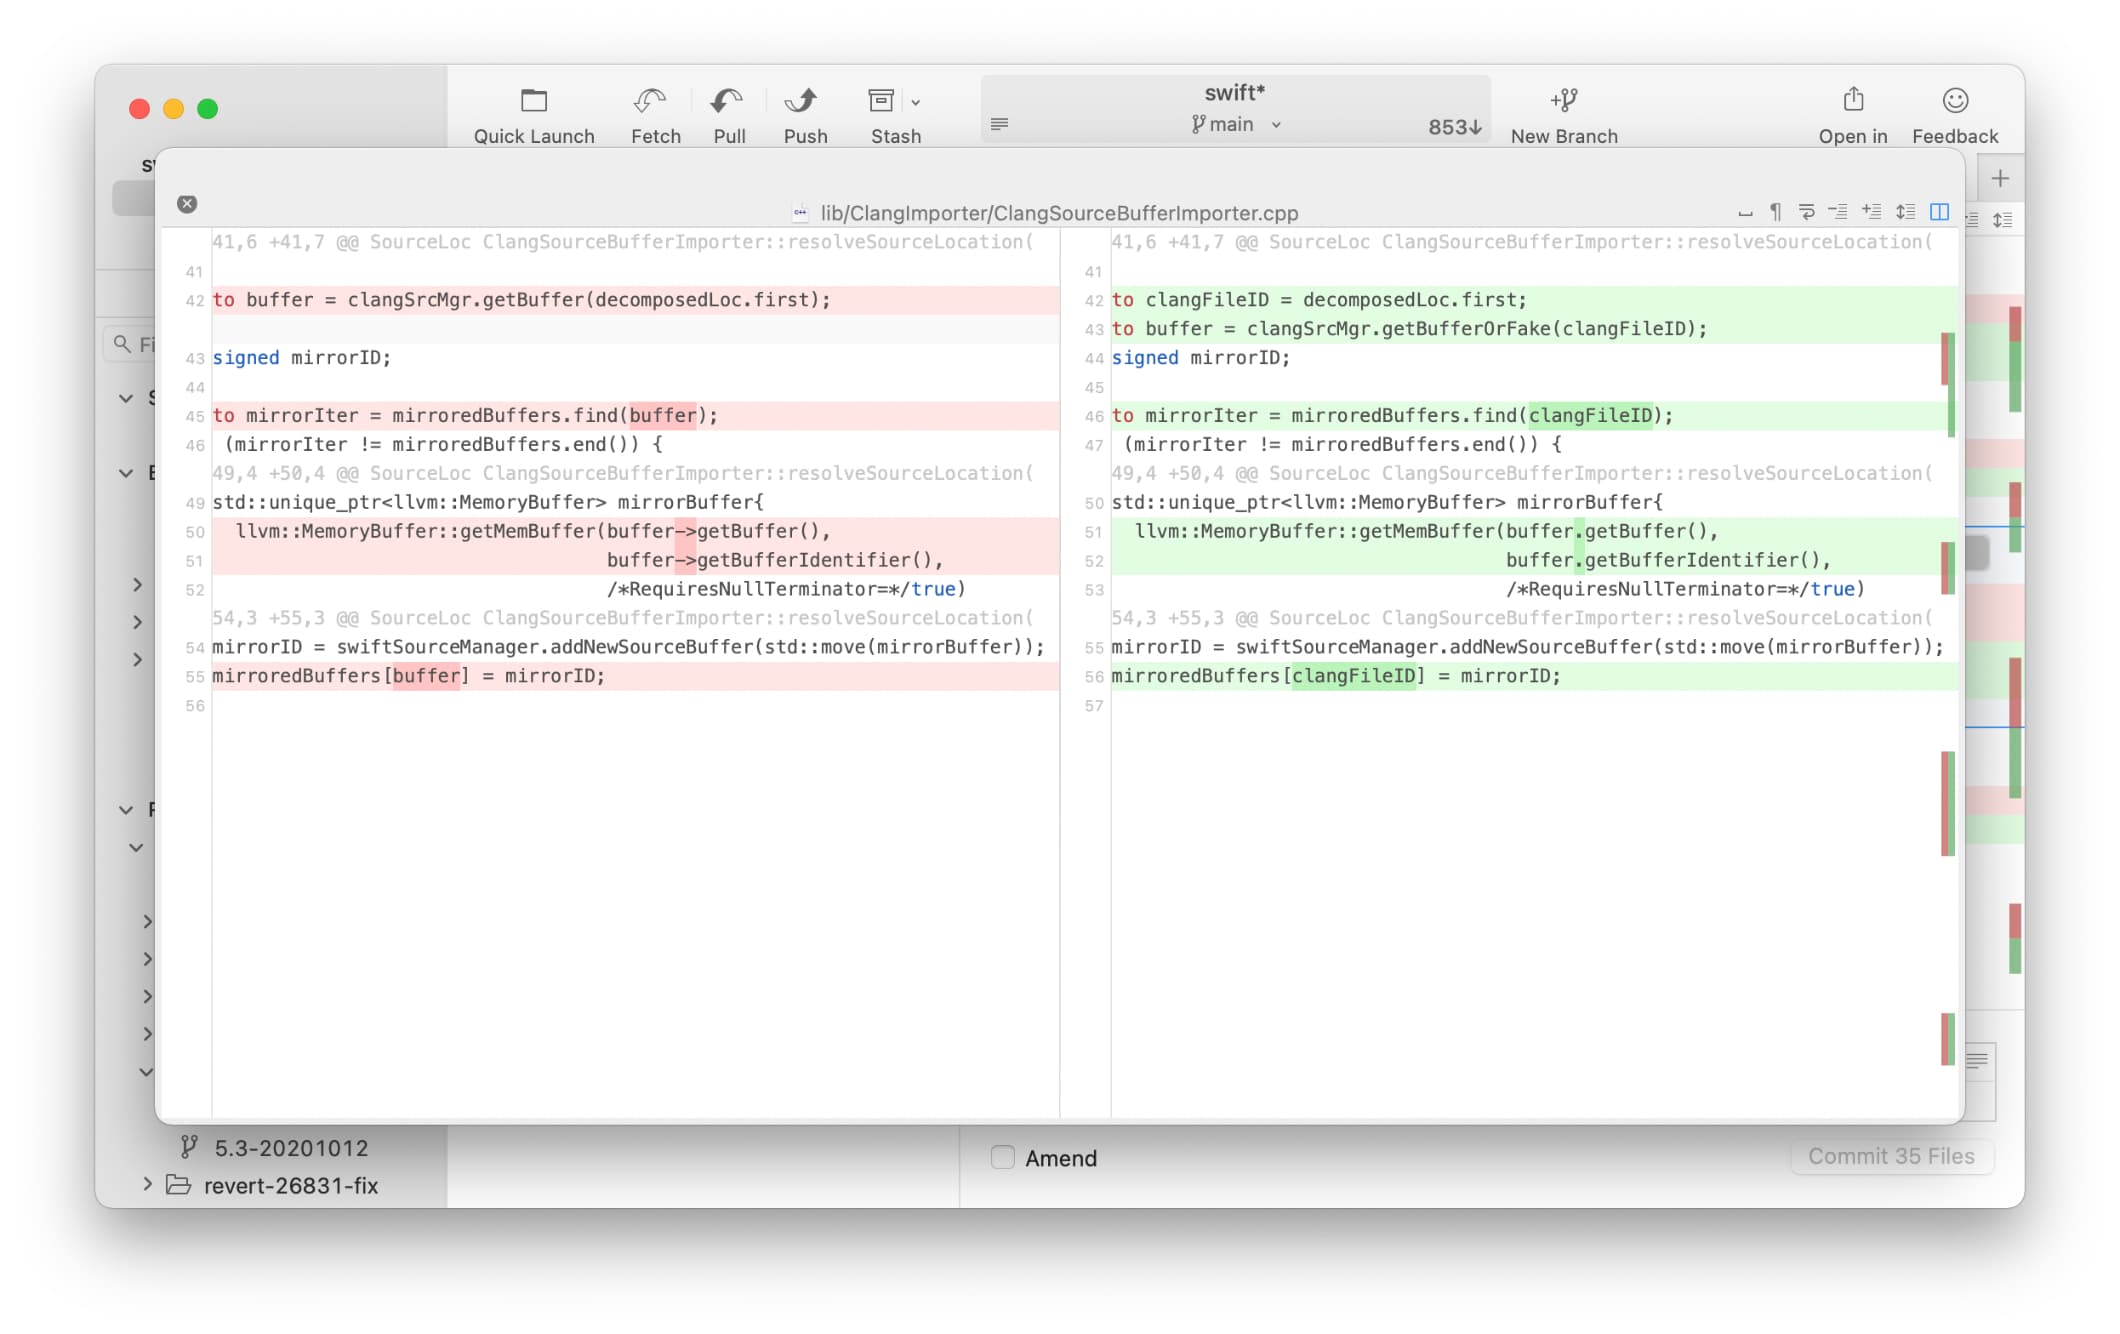Open the main branch dropdown

[1276, 124]
